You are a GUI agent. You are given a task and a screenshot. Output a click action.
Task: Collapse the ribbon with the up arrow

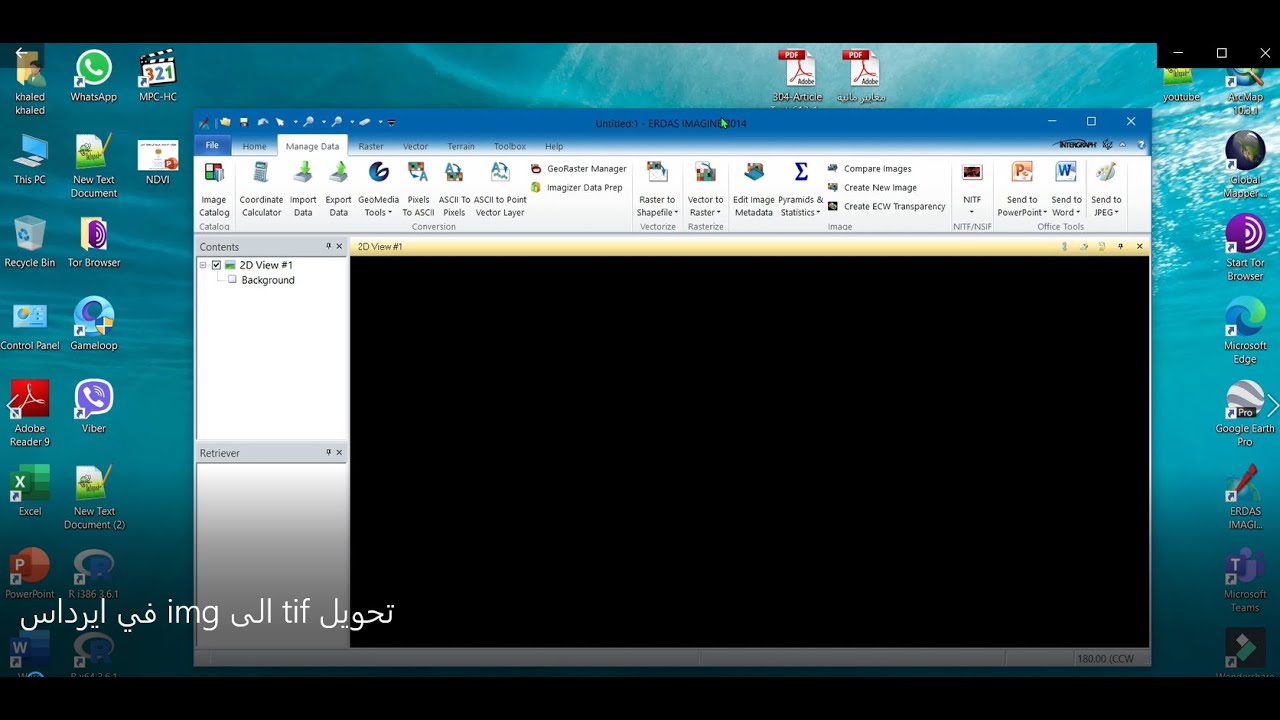(x=1123, y=145)
